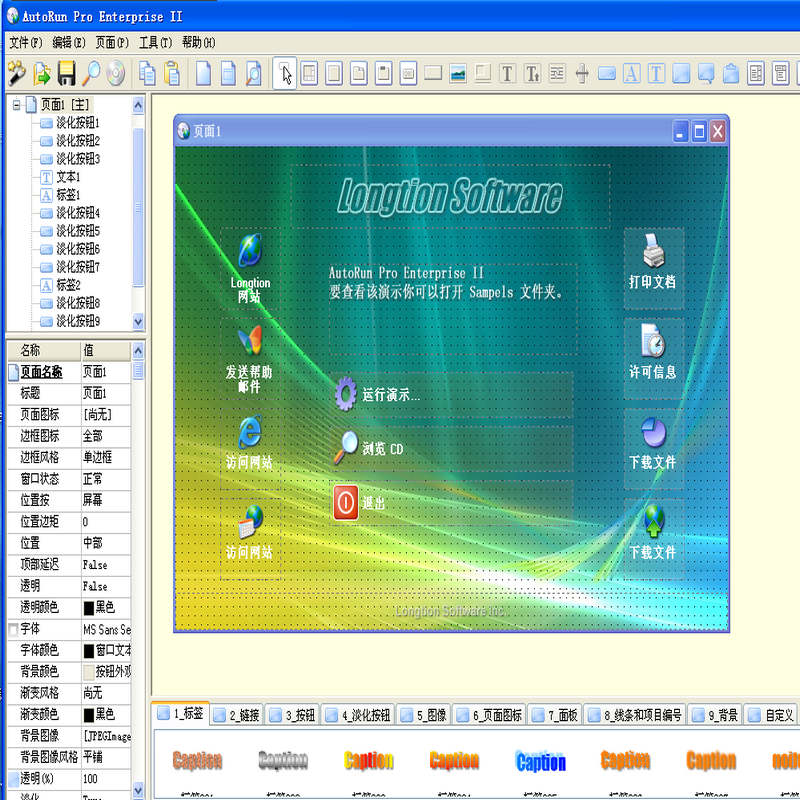Switch to the 6_页面图标 tab
Viewport: 800px width, 800px height.
490,715
